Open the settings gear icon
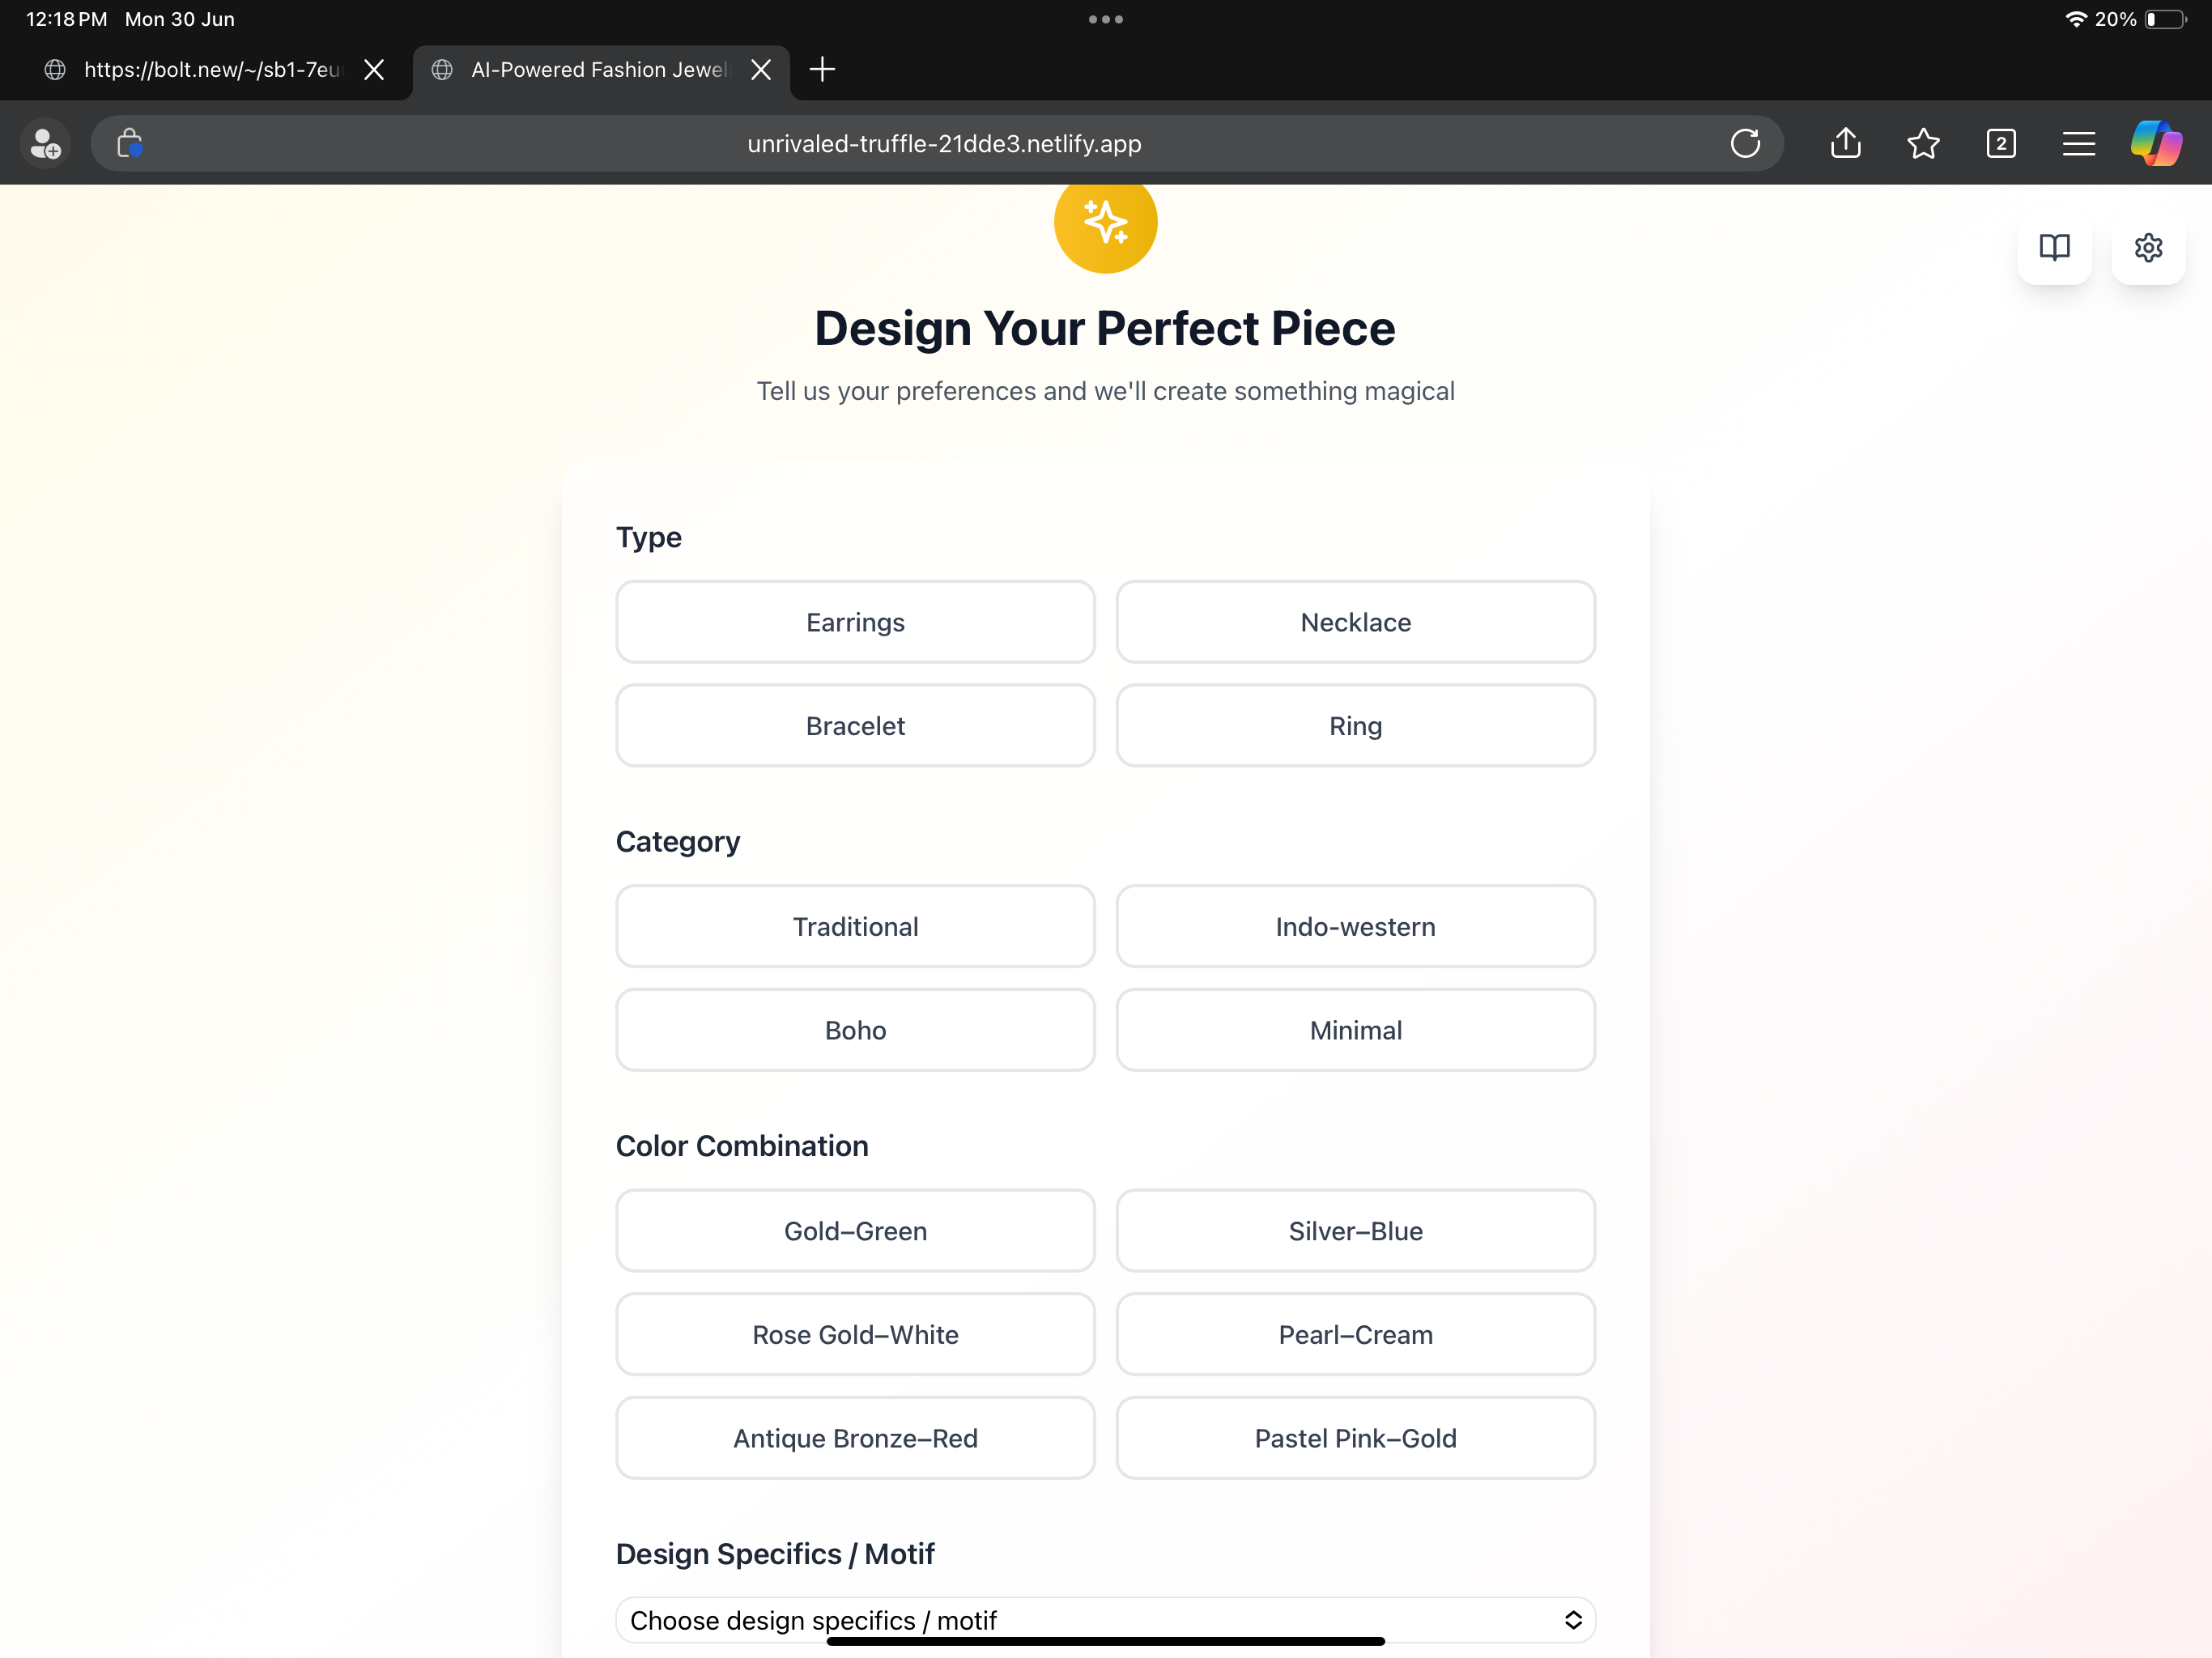The height and width of the screenshot is (1658, 2212). (2148, 247)
